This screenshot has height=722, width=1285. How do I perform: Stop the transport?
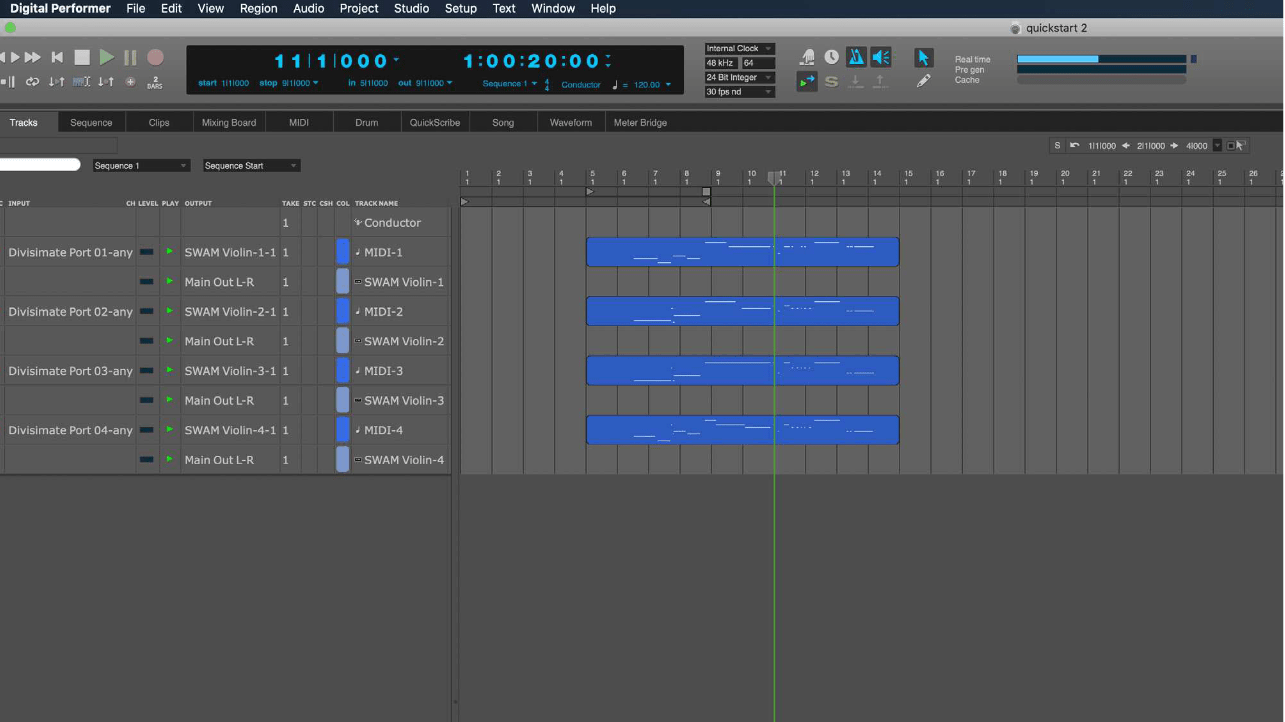(83, 58)
